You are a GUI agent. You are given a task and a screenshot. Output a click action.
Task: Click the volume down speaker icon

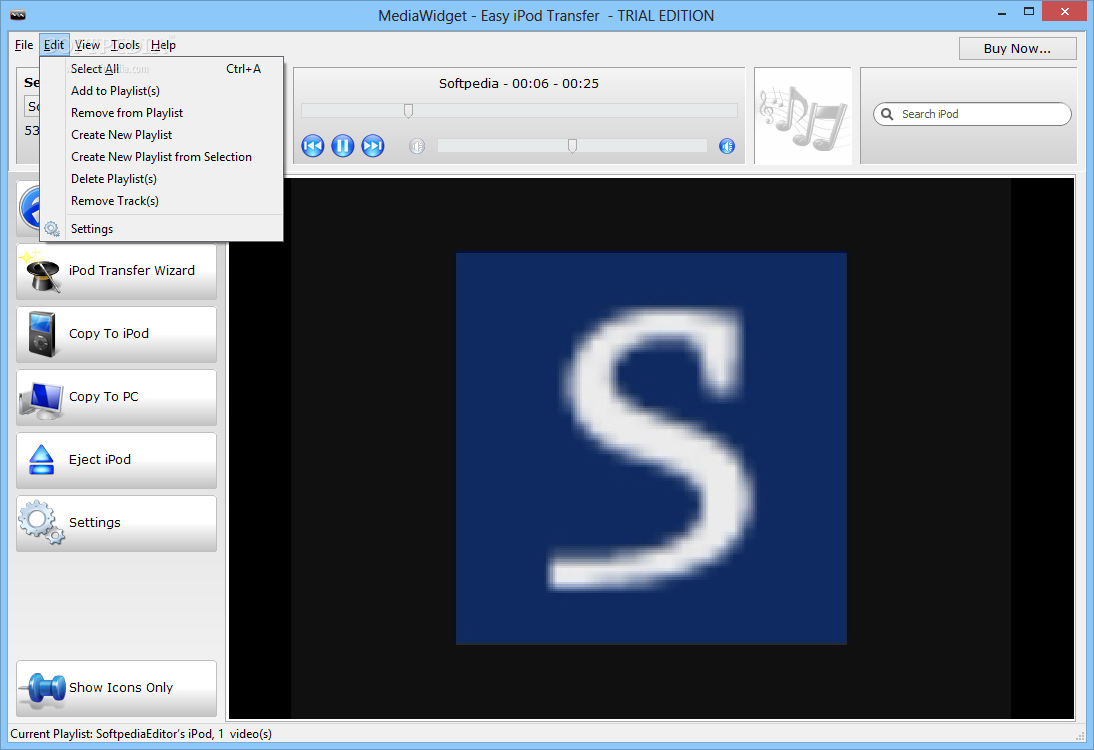[417, 146]
